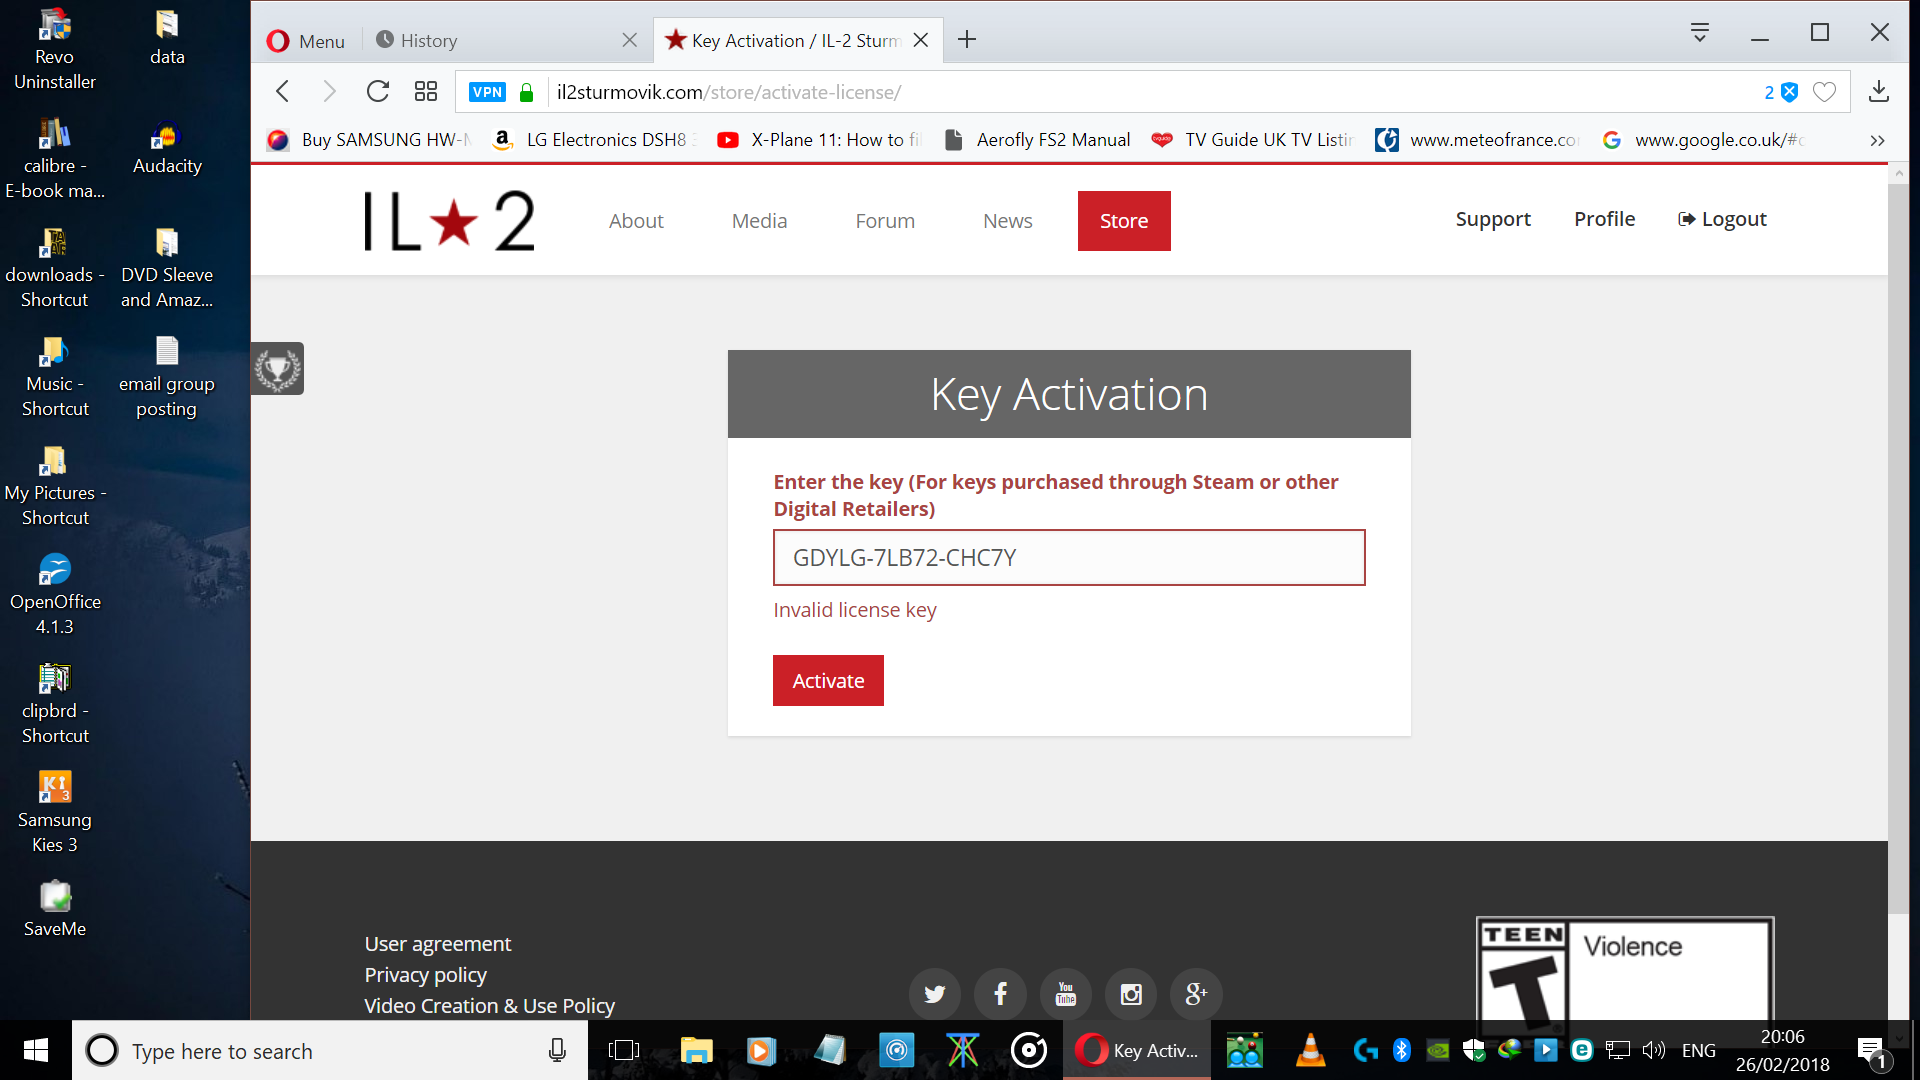Select calibre E-book desktop icon
Screen dimensions: 1920x1080
click(55, 160)
